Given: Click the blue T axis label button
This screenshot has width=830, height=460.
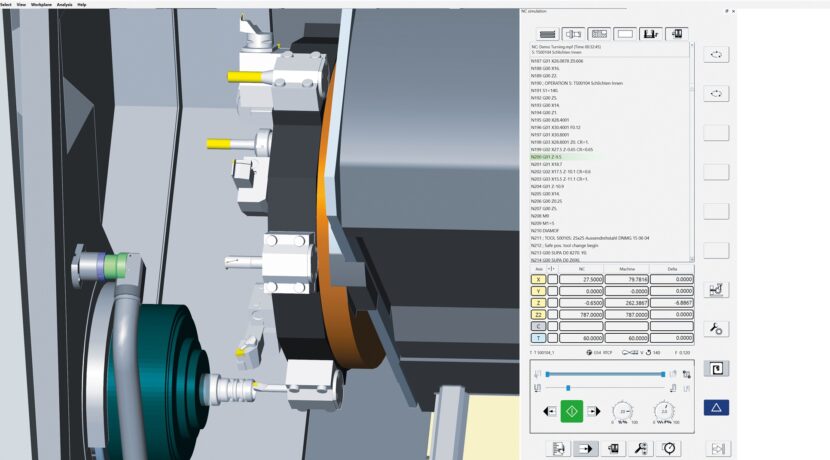Looking at the screenshot, I should tap(538, 338).
